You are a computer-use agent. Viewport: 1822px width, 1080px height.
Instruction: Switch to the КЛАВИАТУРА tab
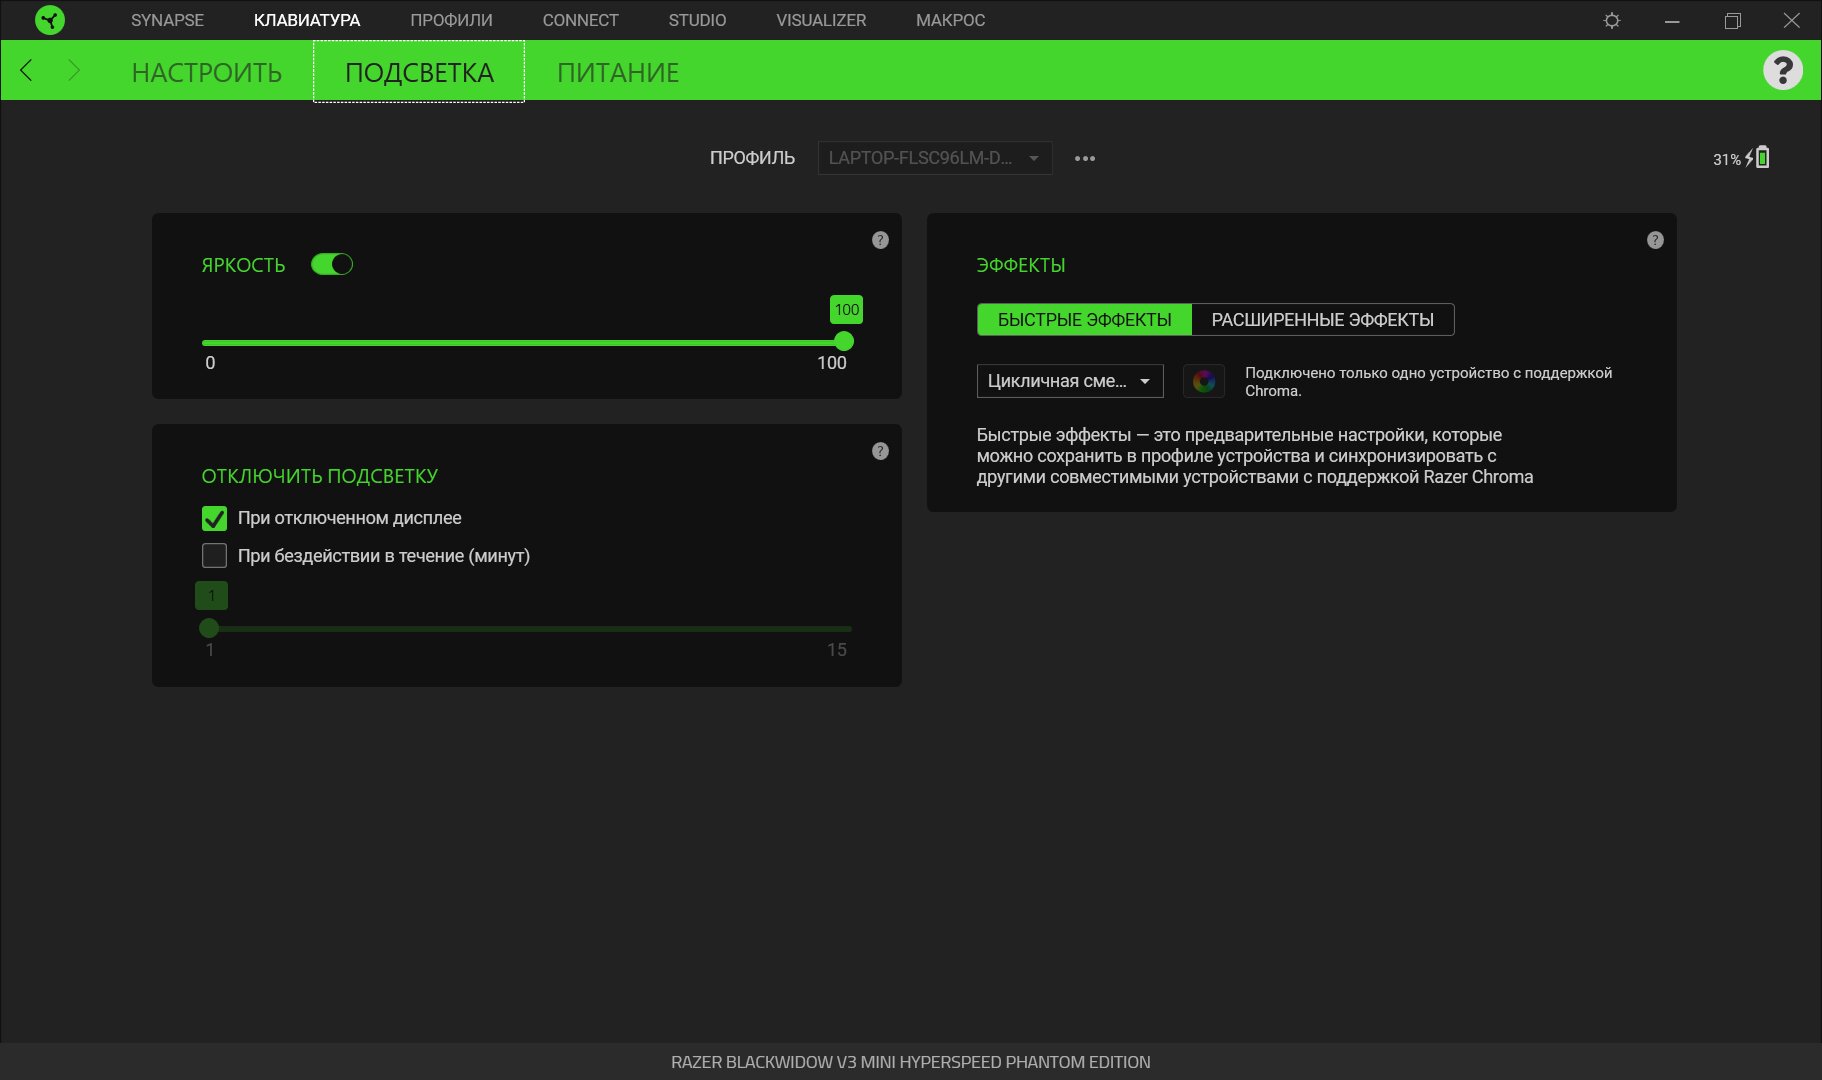(307, 20)
